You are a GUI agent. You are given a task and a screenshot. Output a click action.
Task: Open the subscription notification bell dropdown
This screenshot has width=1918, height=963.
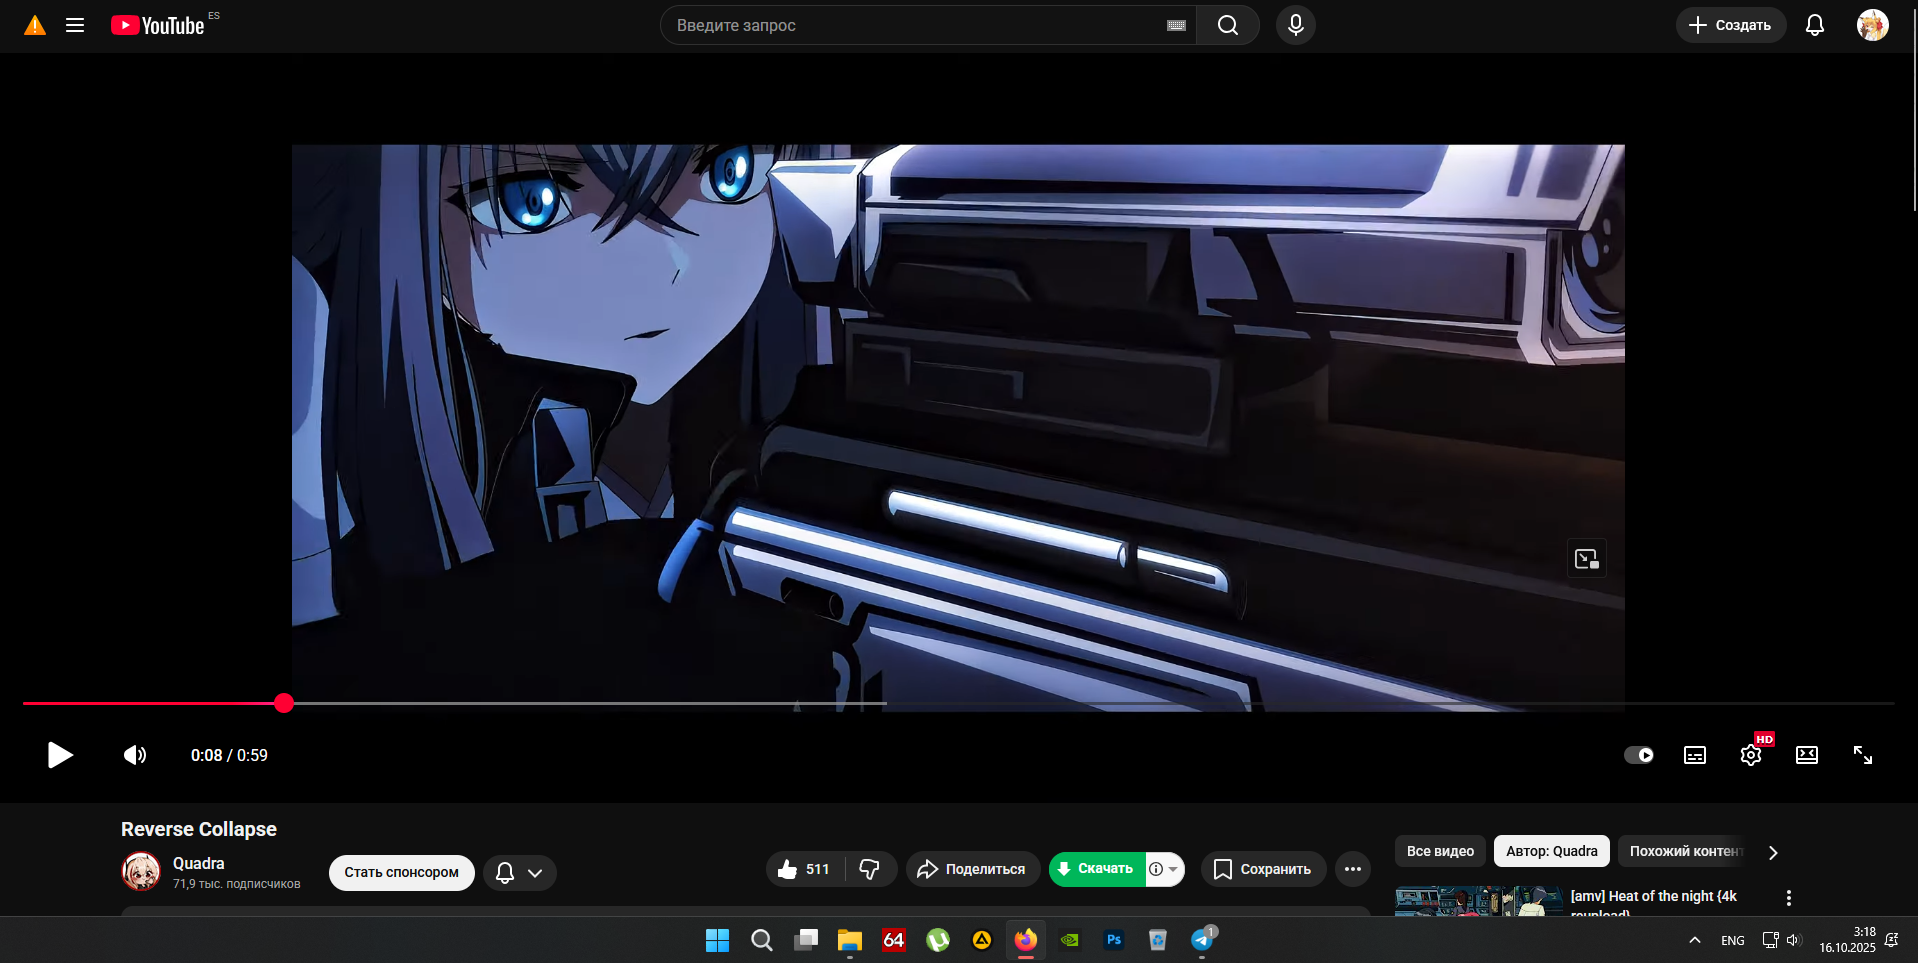tap(520, 872)
